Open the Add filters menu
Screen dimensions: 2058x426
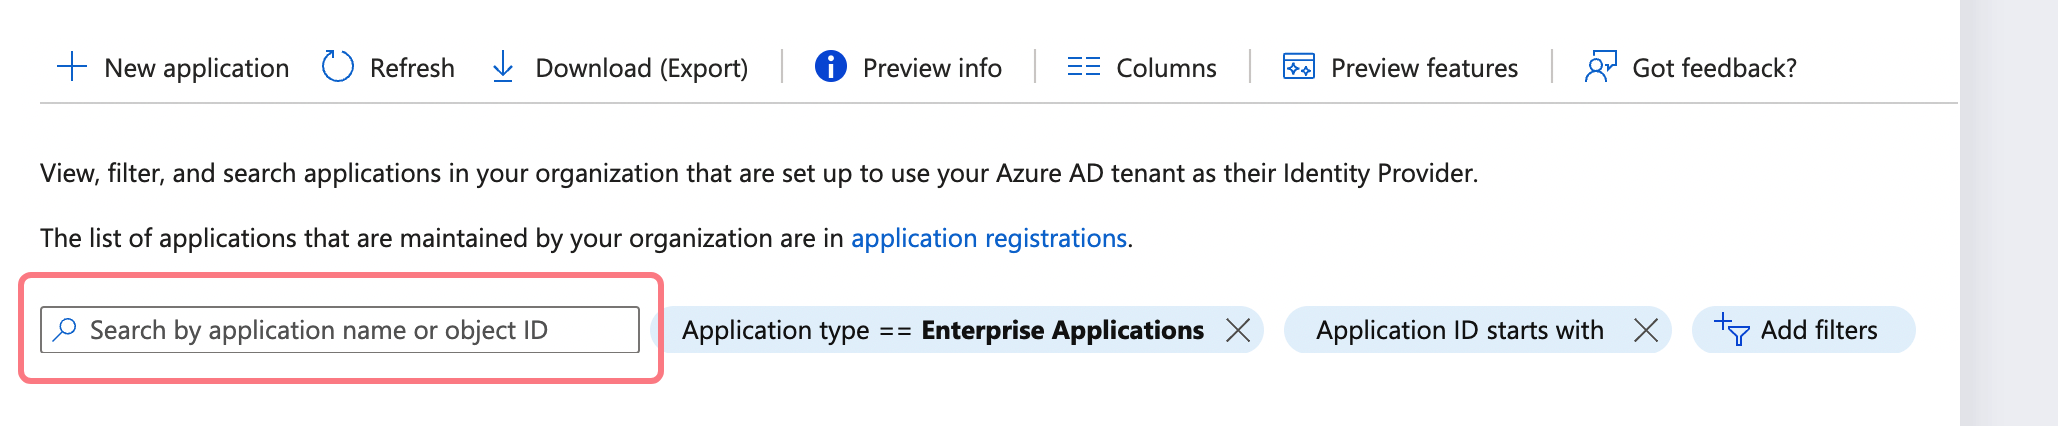pyautogui.click(x=1818, y=330)
